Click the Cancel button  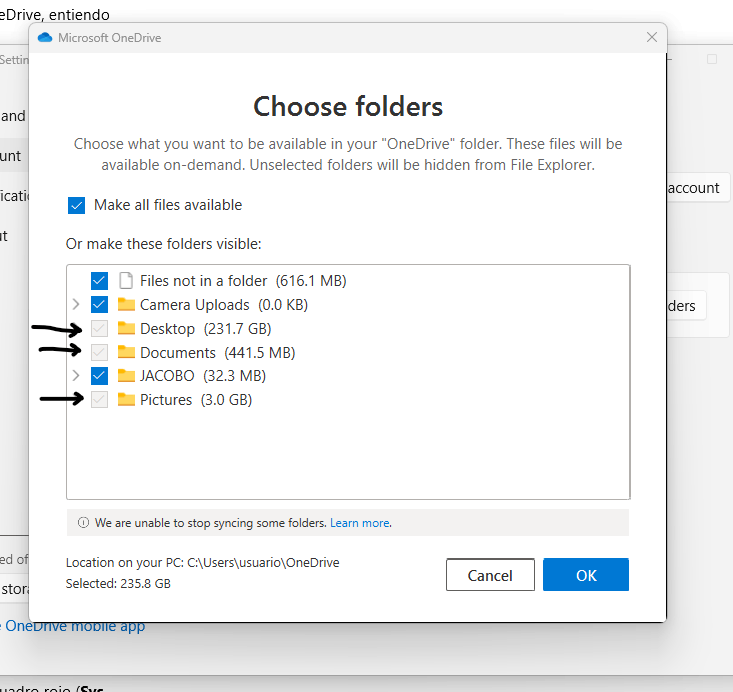tap(490, 575)
